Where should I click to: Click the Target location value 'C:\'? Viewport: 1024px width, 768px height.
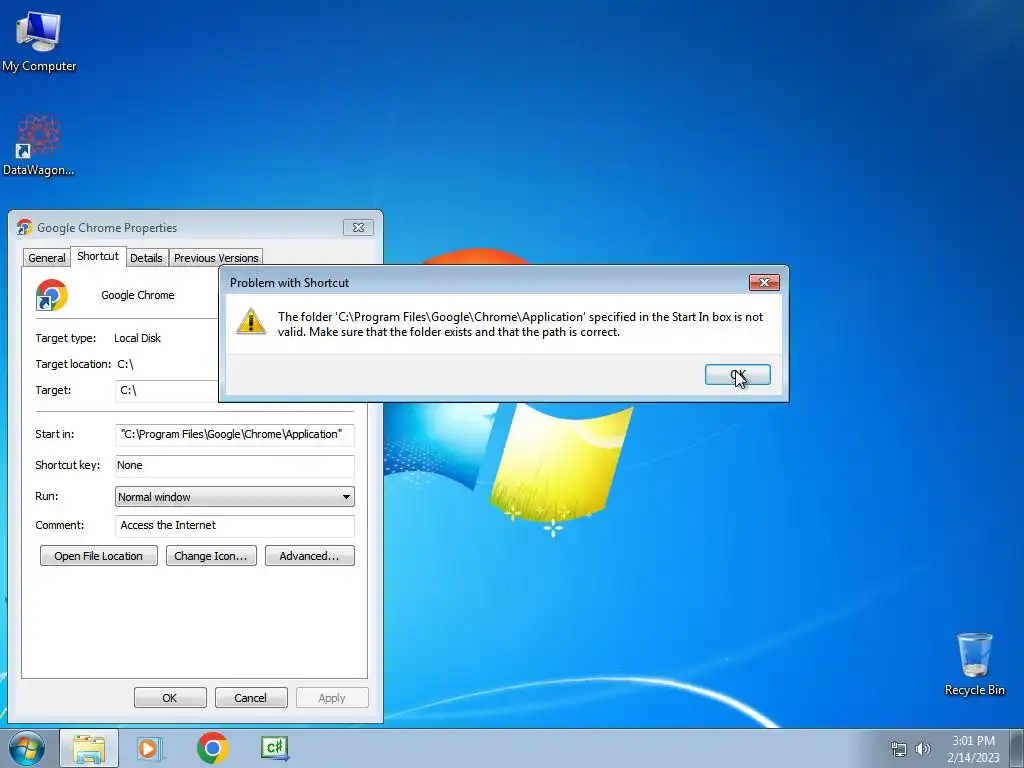click(x=125, y=364)
